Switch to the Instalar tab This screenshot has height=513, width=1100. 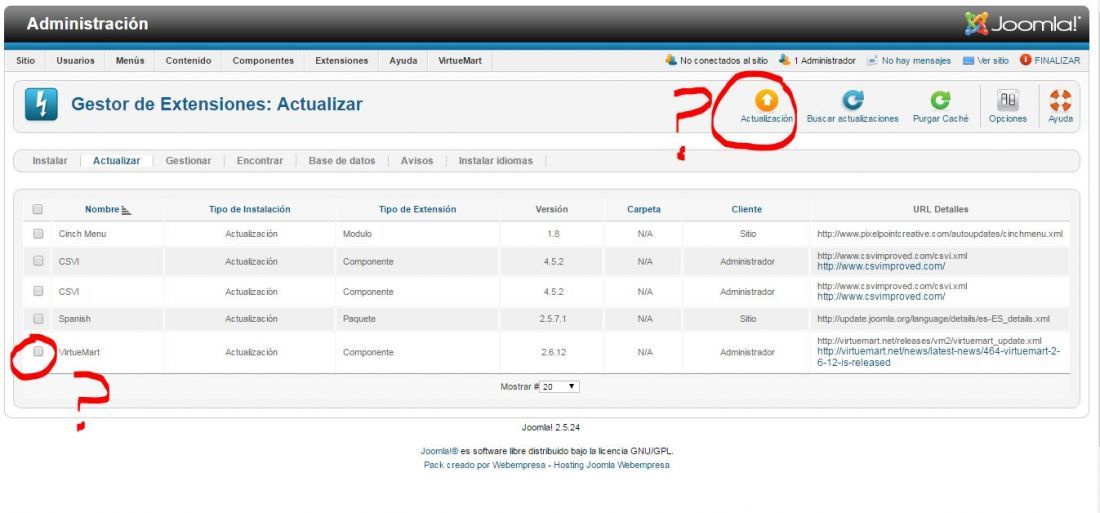pos(50,161)
